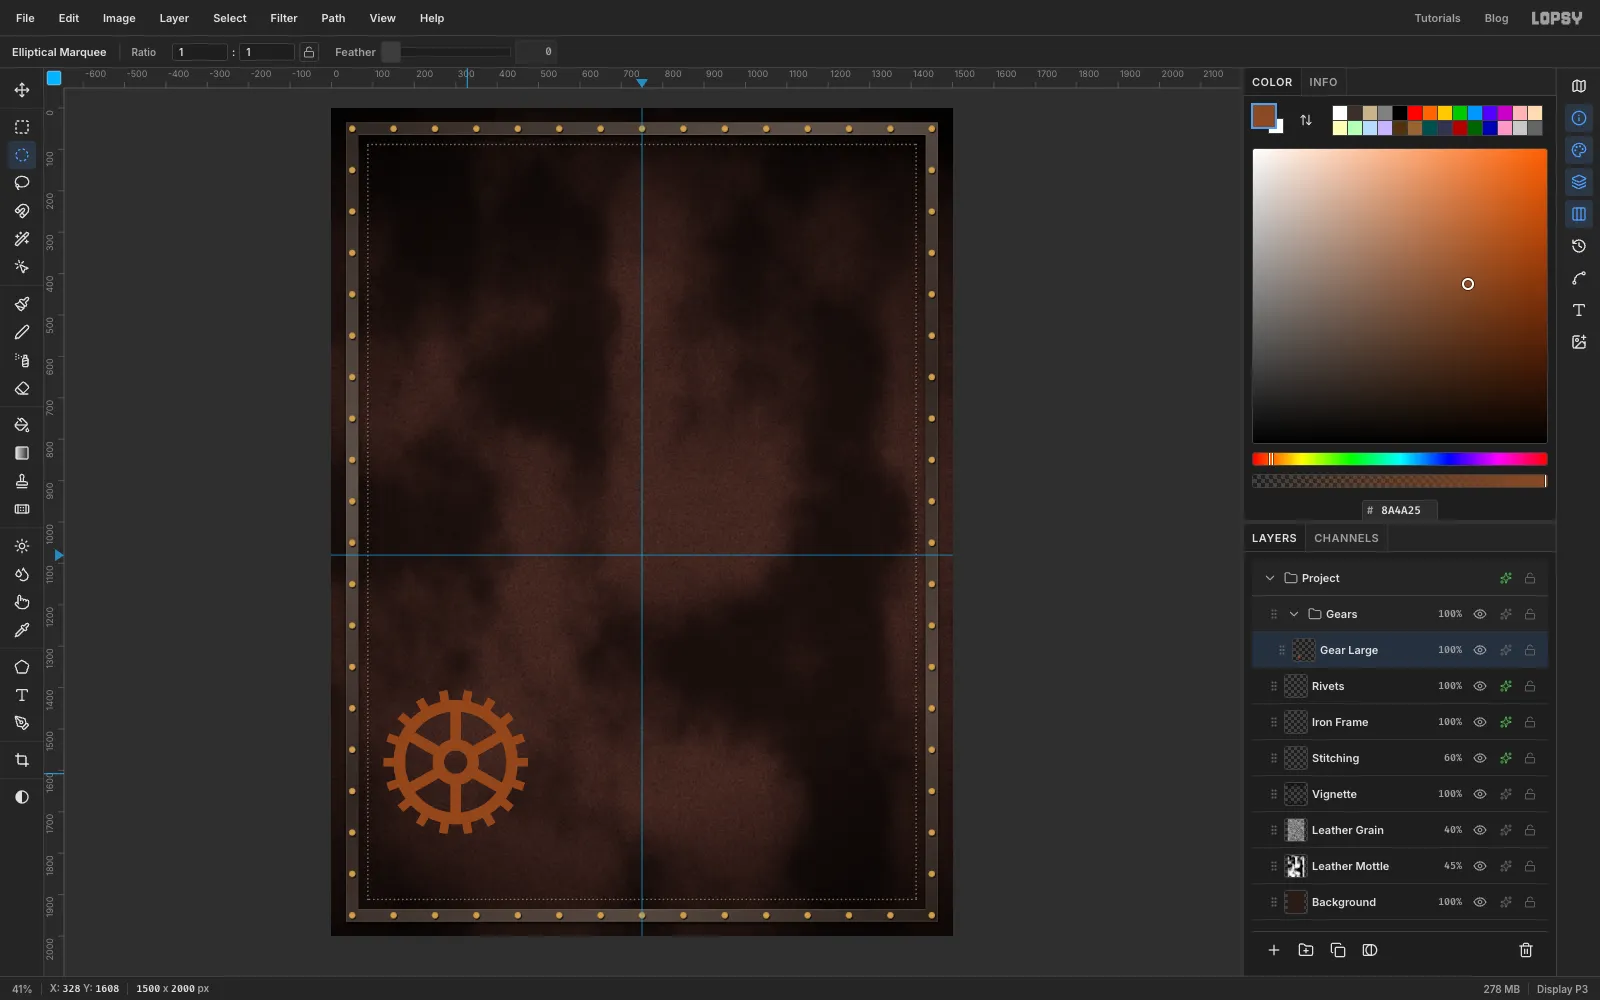Image resolution: width=1600 pixels, height=1000 pixels.
Task: Open the History panel icon
Action: (x=1579, y=246)
